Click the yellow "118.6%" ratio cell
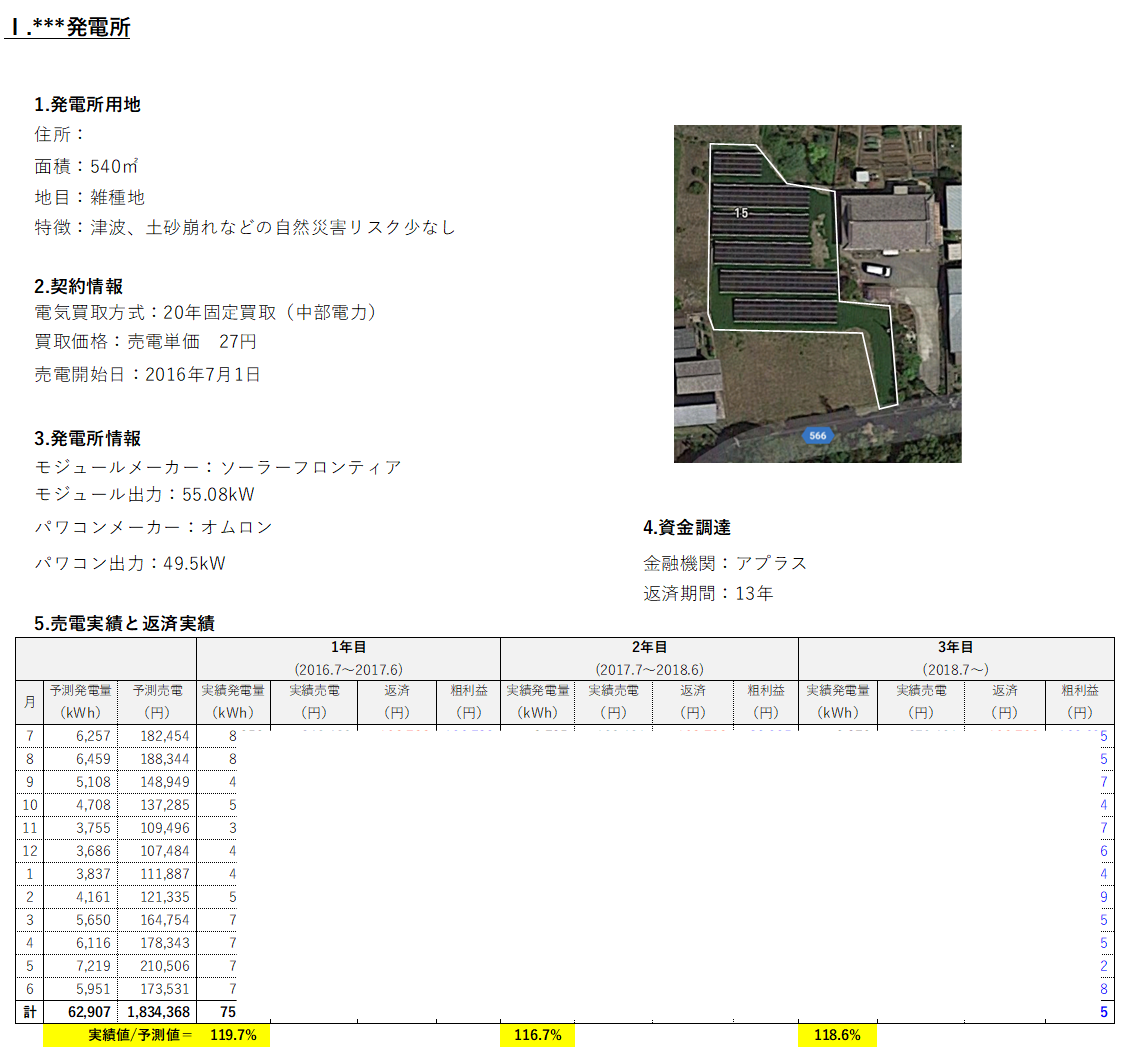The width and height of the screenshot is (1148, 1052). pos(837,1035)
